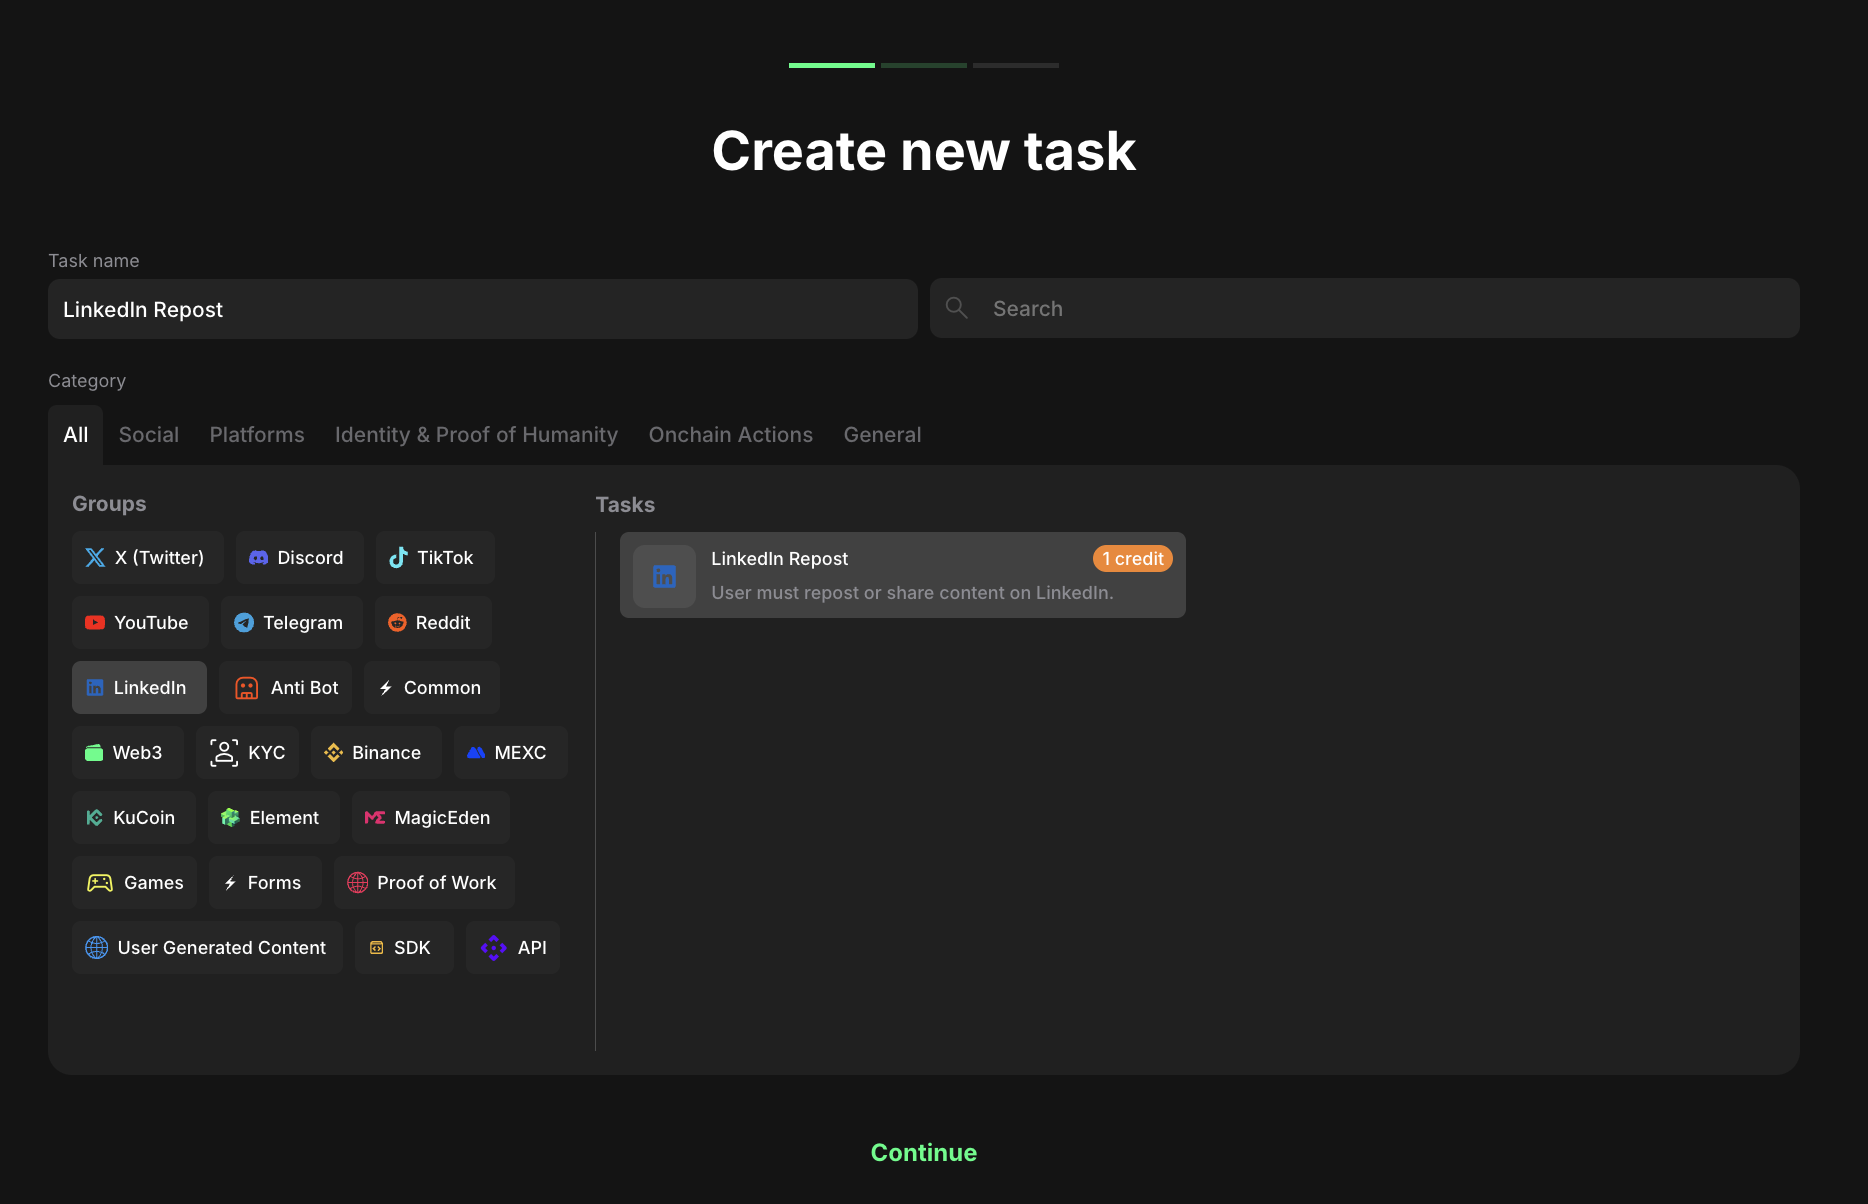This screenshot has width=1868, height=1204.
Task: Select the Discord group
Action: tap(299, 558)
